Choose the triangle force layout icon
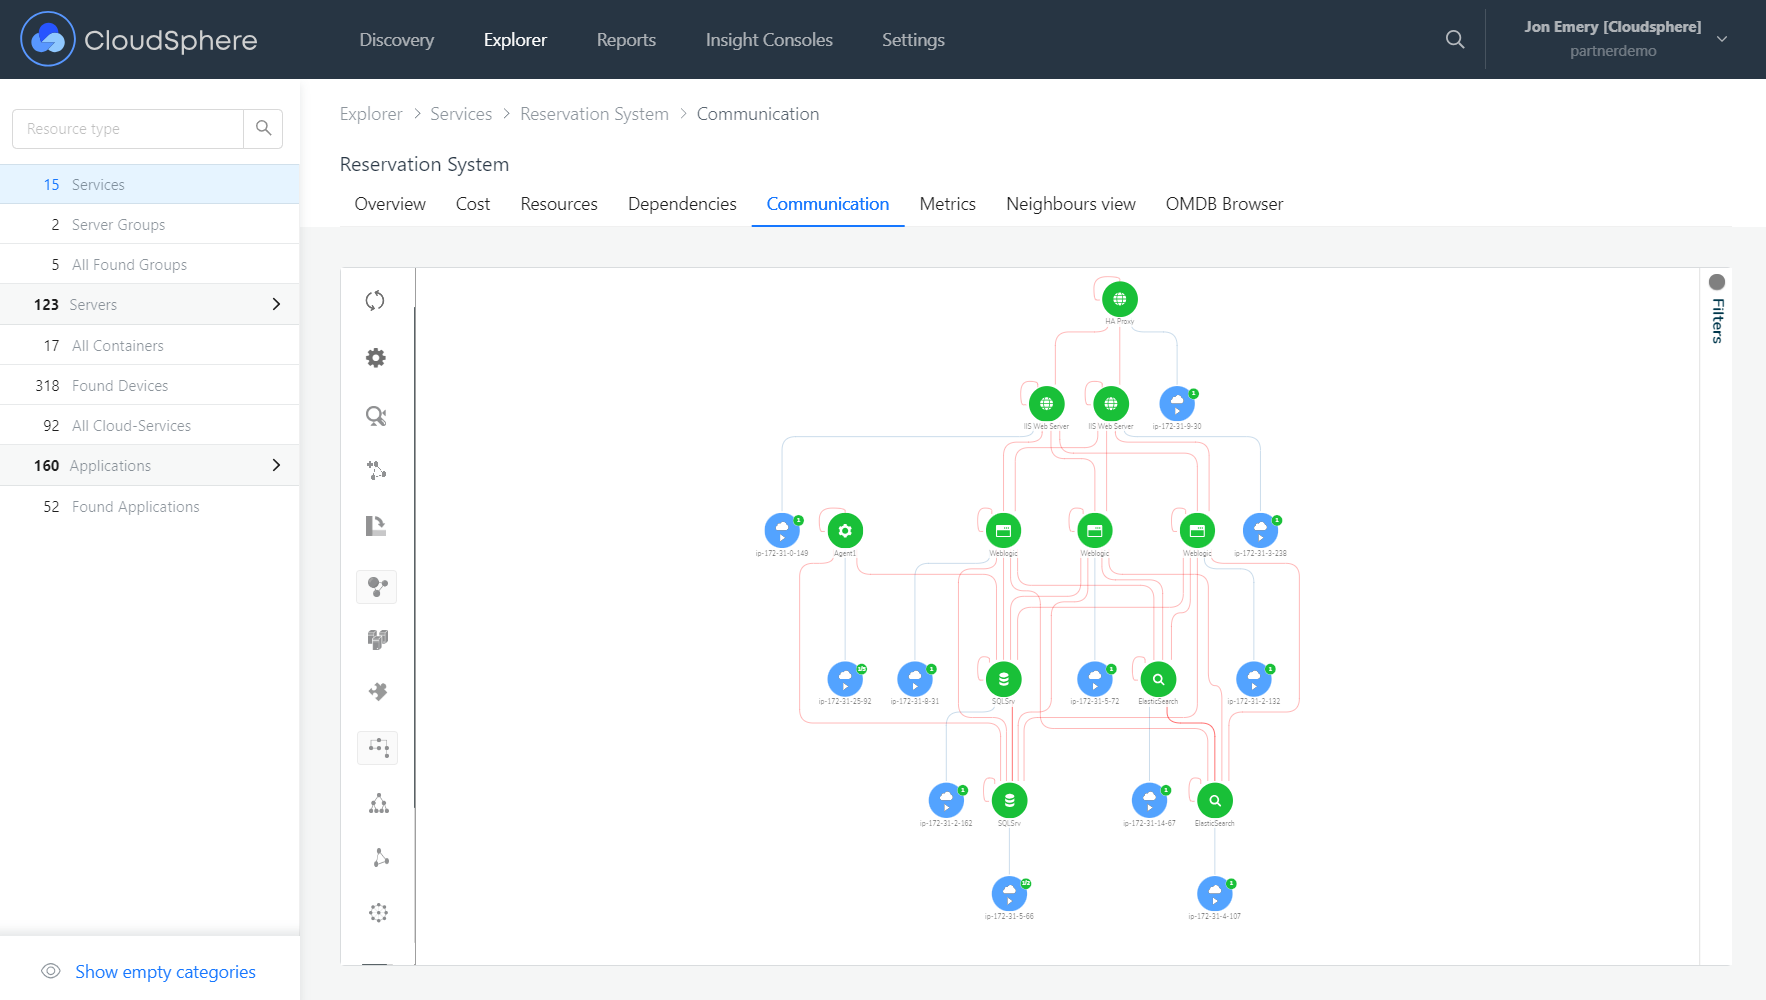 tap(380, 857)
